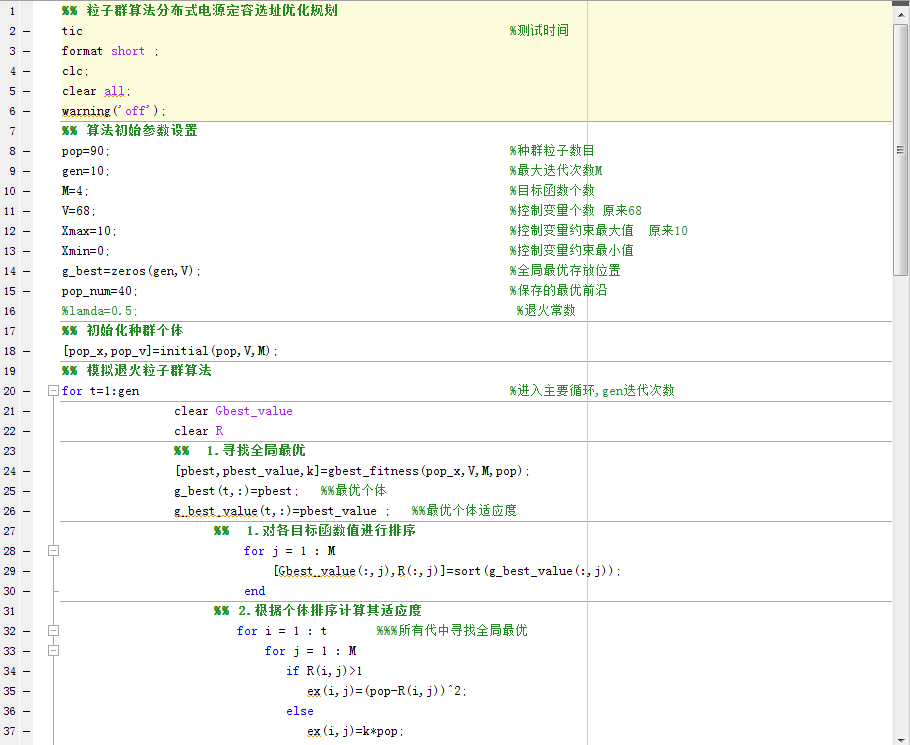
Task: Click line number 31
Action: (x=10, y=611)
